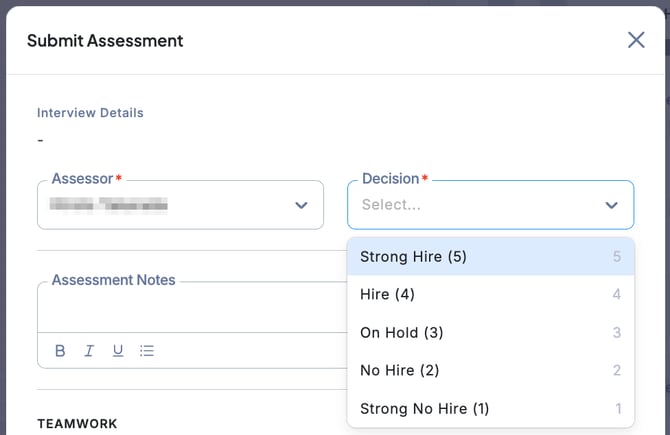Viewport: 670px width, 435px height.
Task: Pick On Hold (3) decision
Action: tap(401, 332)
